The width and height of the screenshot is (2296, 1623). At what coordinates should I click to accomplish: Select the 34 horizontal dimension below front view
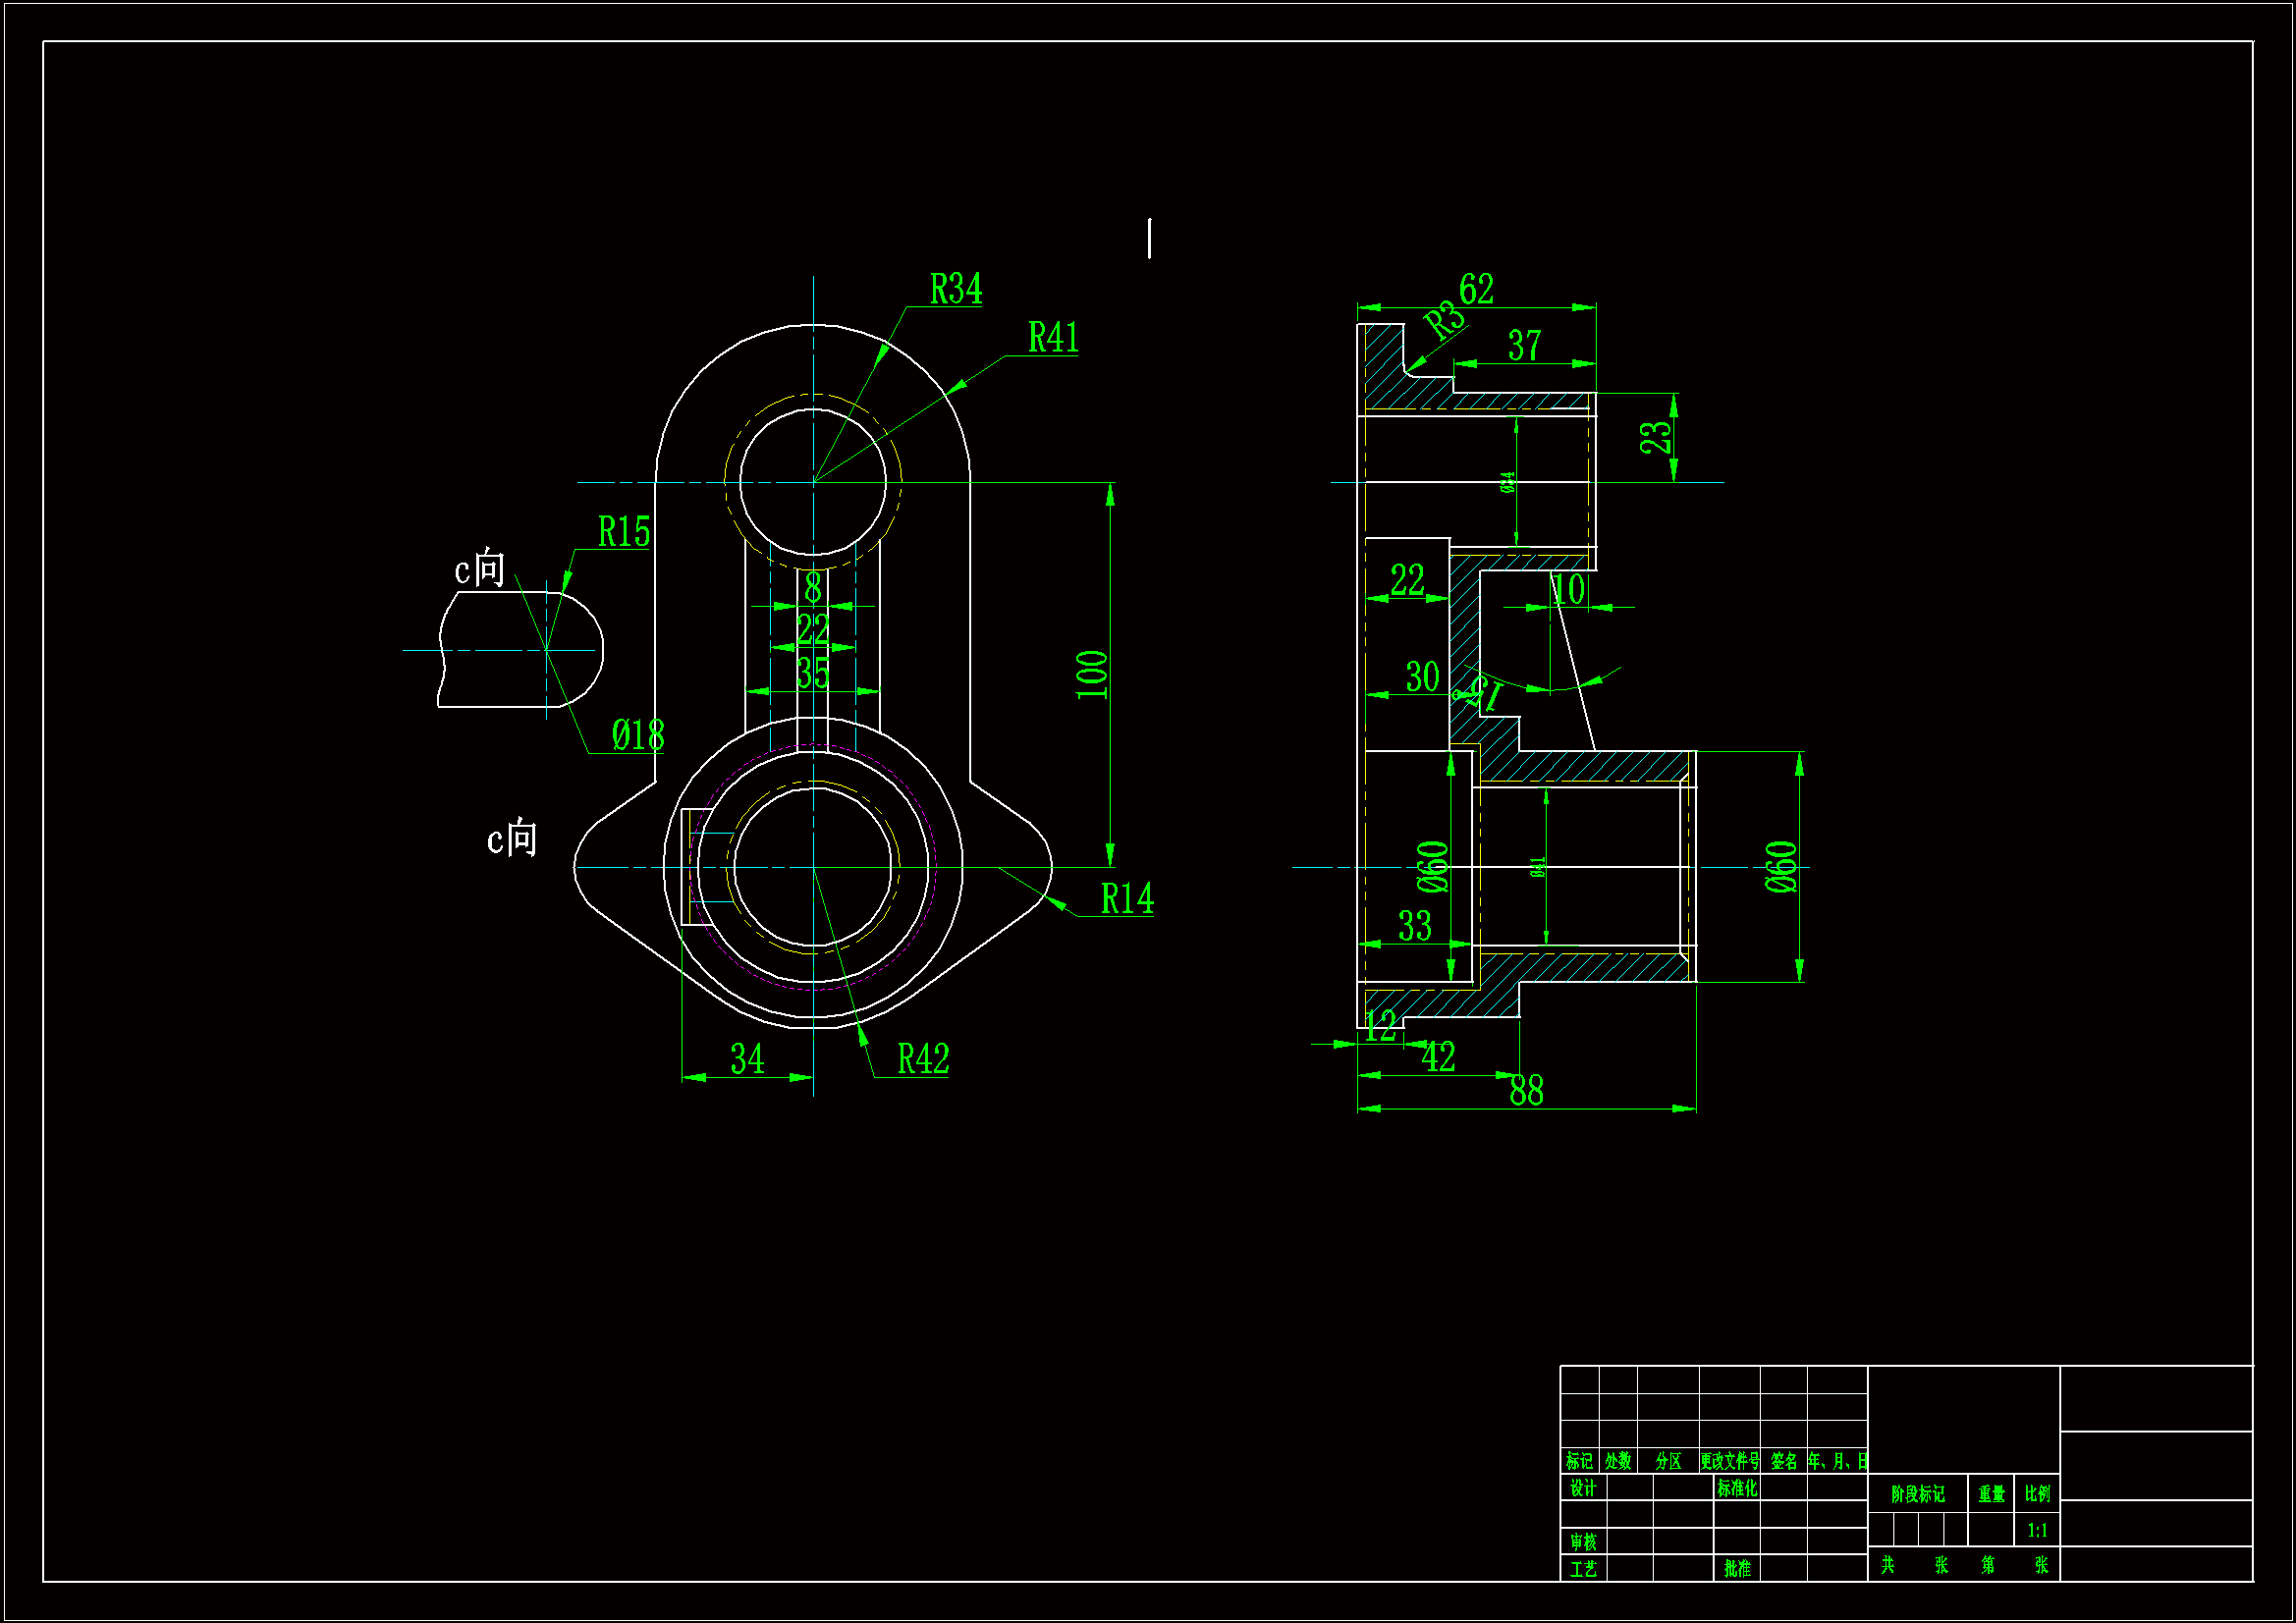[747, 1059]
